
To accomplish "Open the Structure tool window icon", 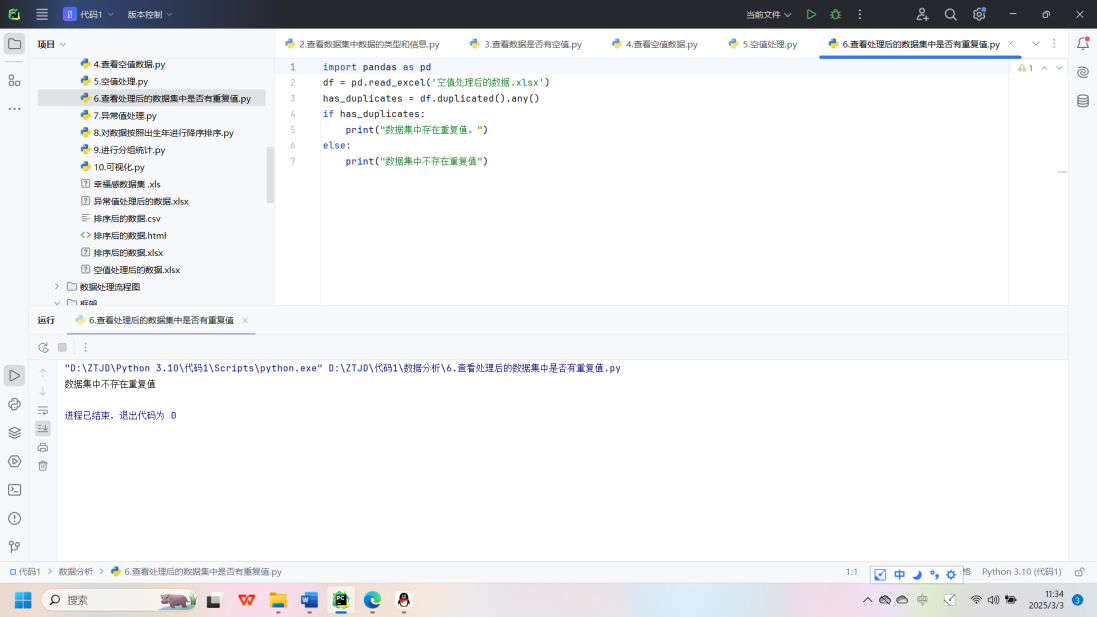I will tap(14, 80).
